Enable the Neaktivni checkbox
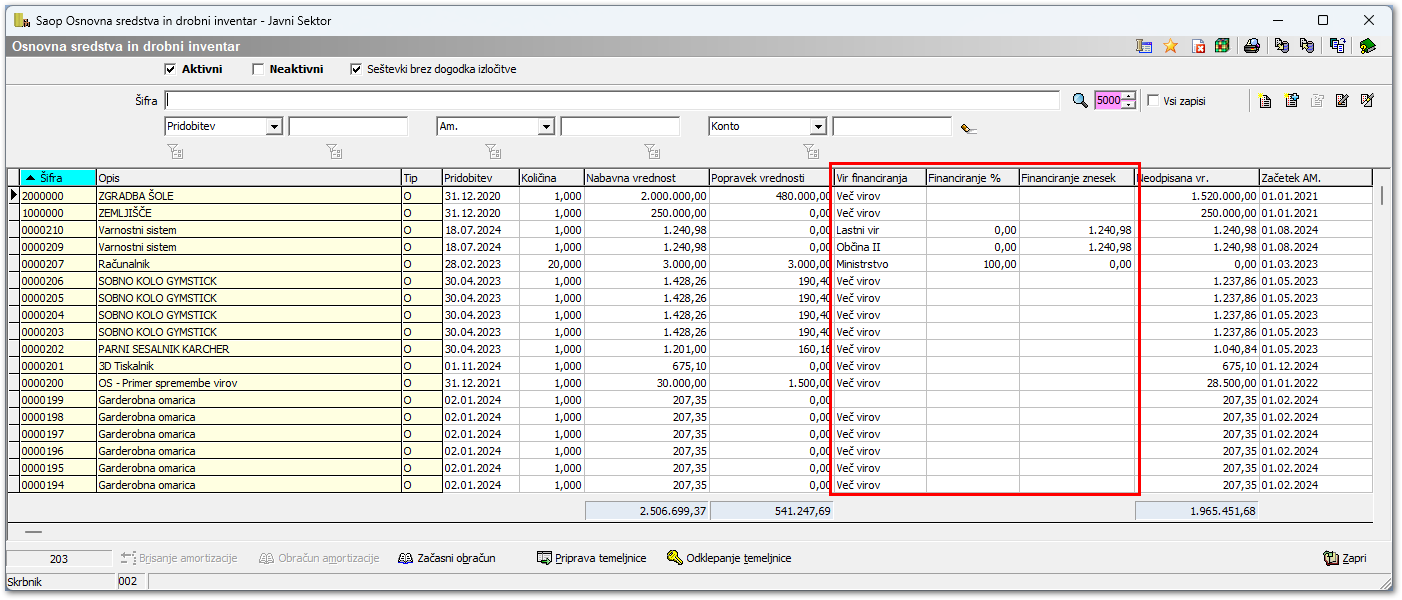1402x600 pixels. click(x=258, y=69)
